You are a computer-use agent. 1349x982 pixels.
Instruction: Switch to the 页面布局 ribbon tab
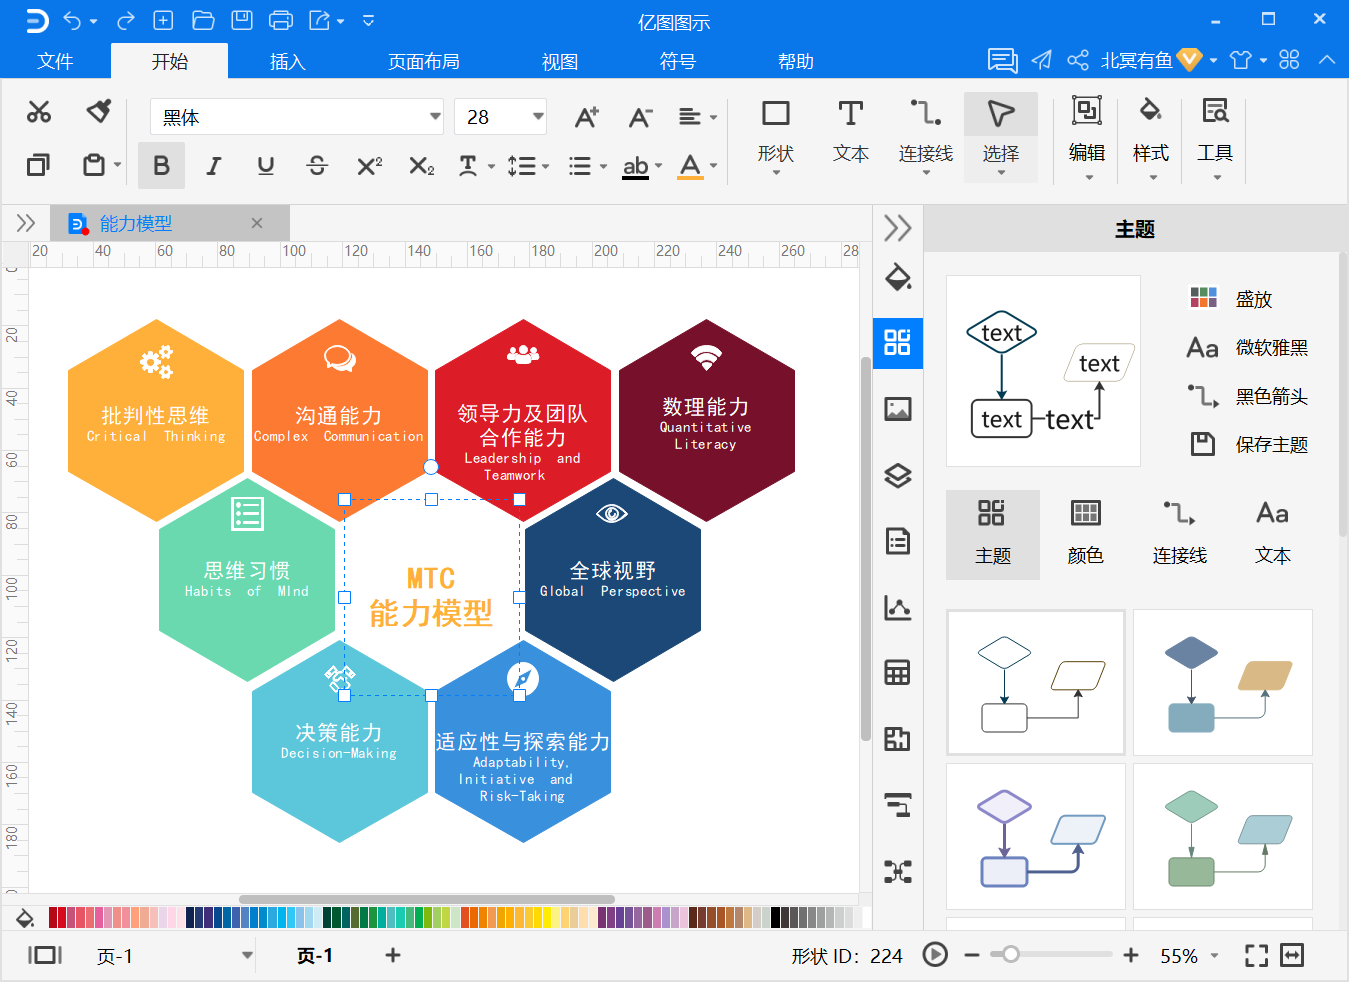[x=424, y=61]
